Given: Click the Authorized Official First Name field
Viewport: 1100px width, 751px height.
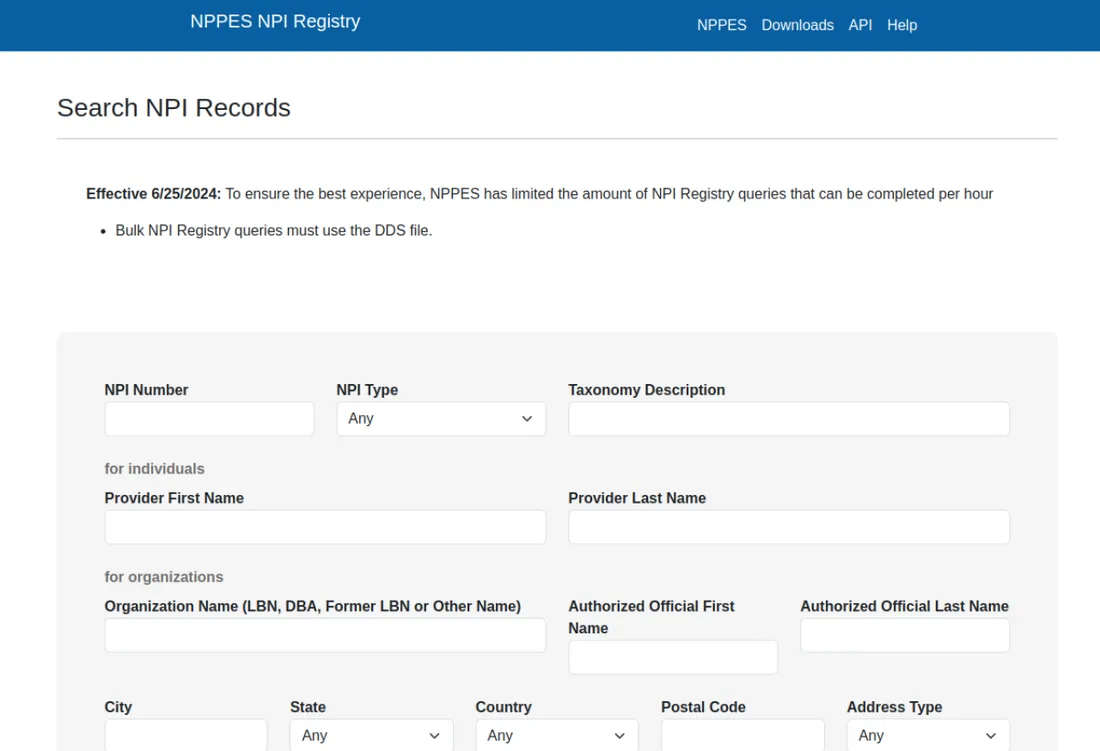Looking at the screenshot, I should click(x=673, y=657).
